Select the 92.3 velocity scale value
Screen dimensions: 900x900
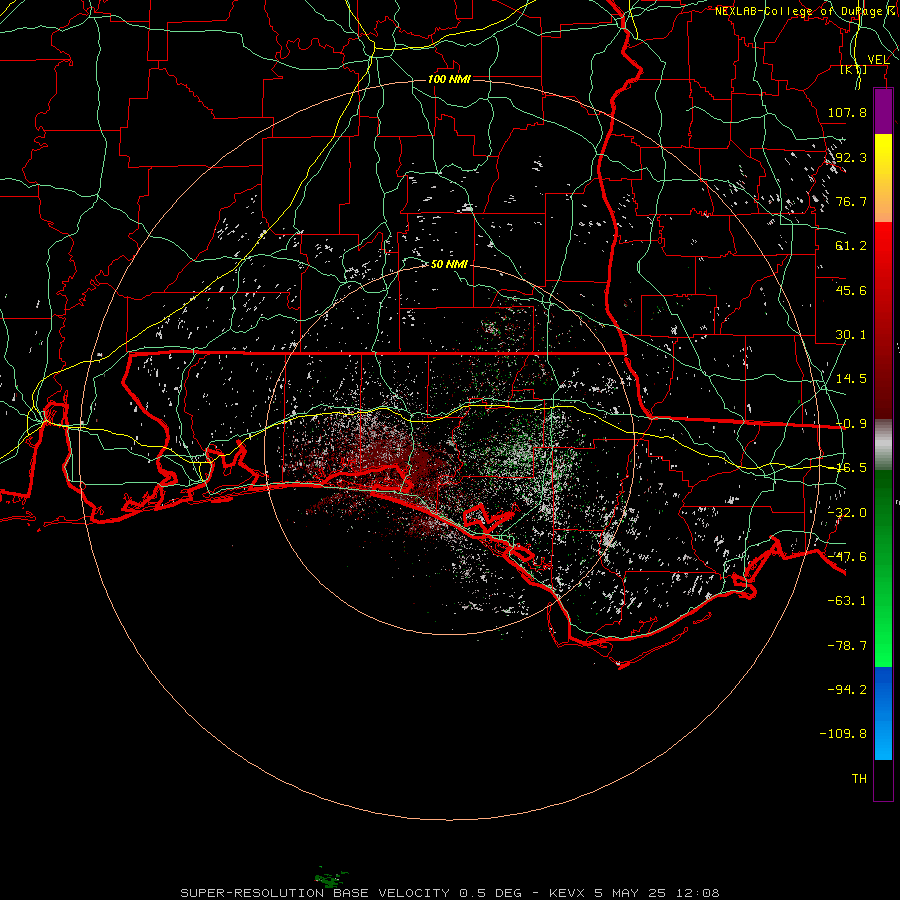click(850, 157)
